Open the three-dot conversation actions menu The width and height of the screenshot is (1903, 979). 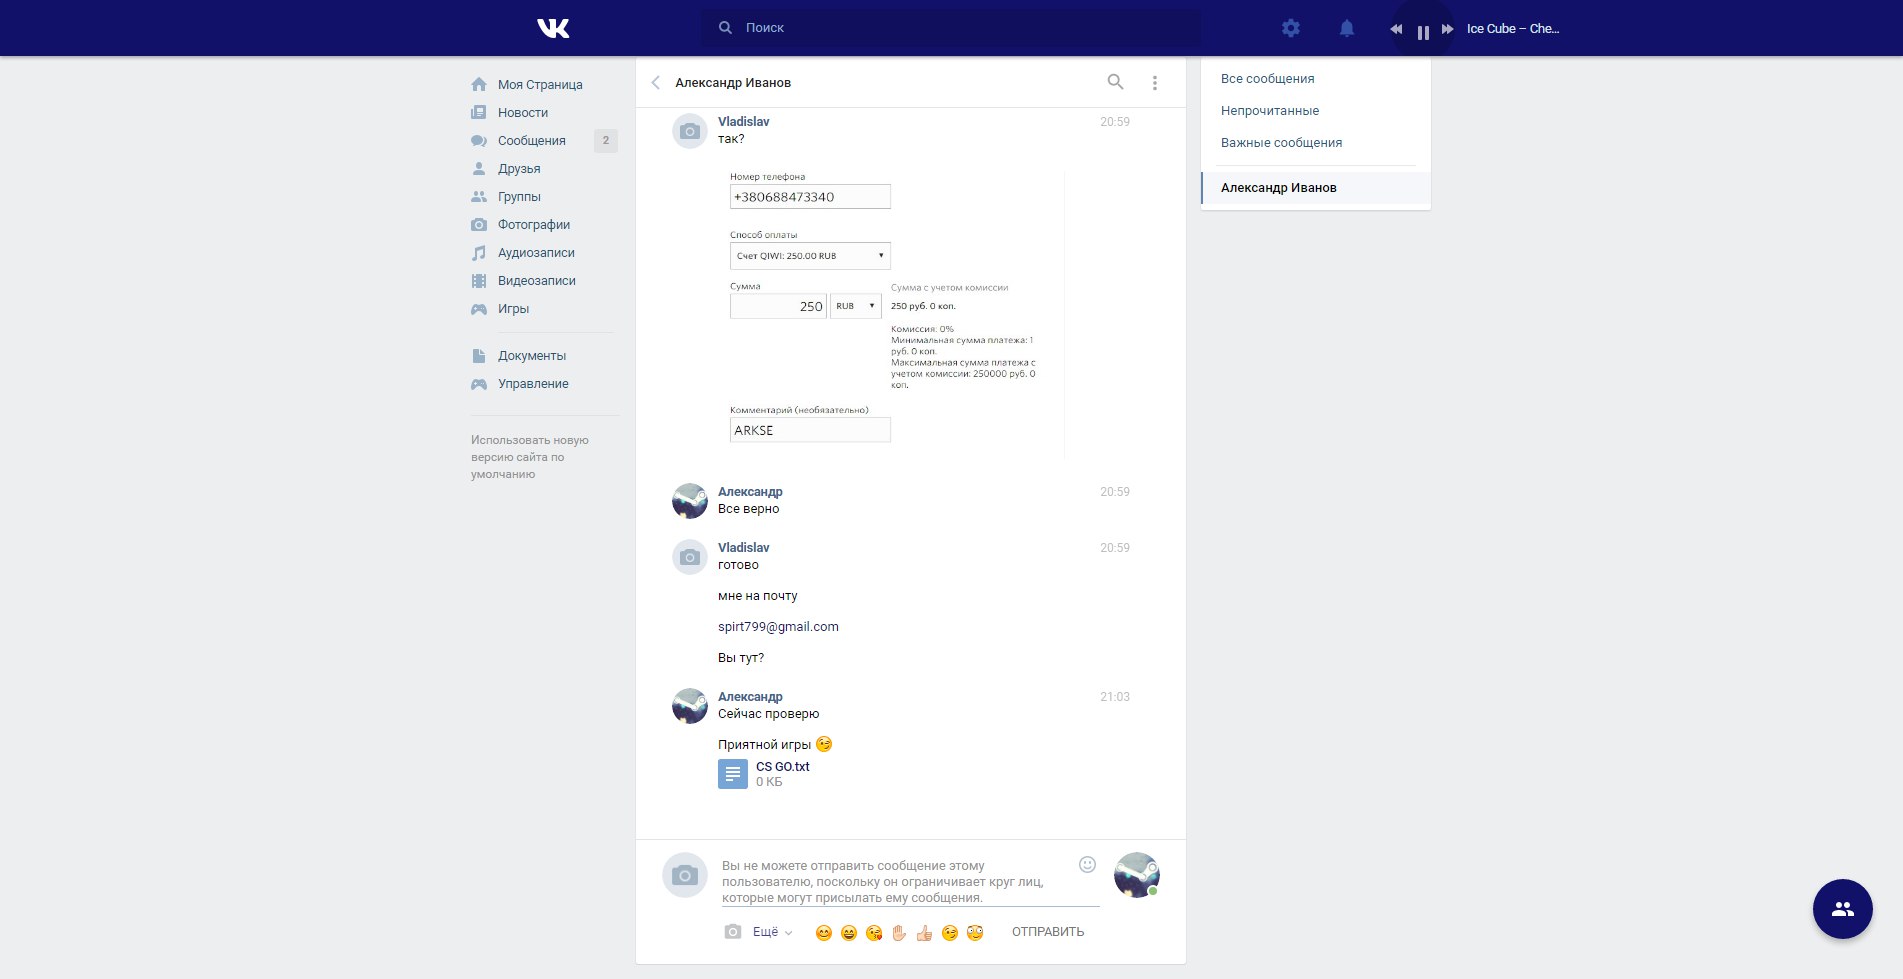1154,83
